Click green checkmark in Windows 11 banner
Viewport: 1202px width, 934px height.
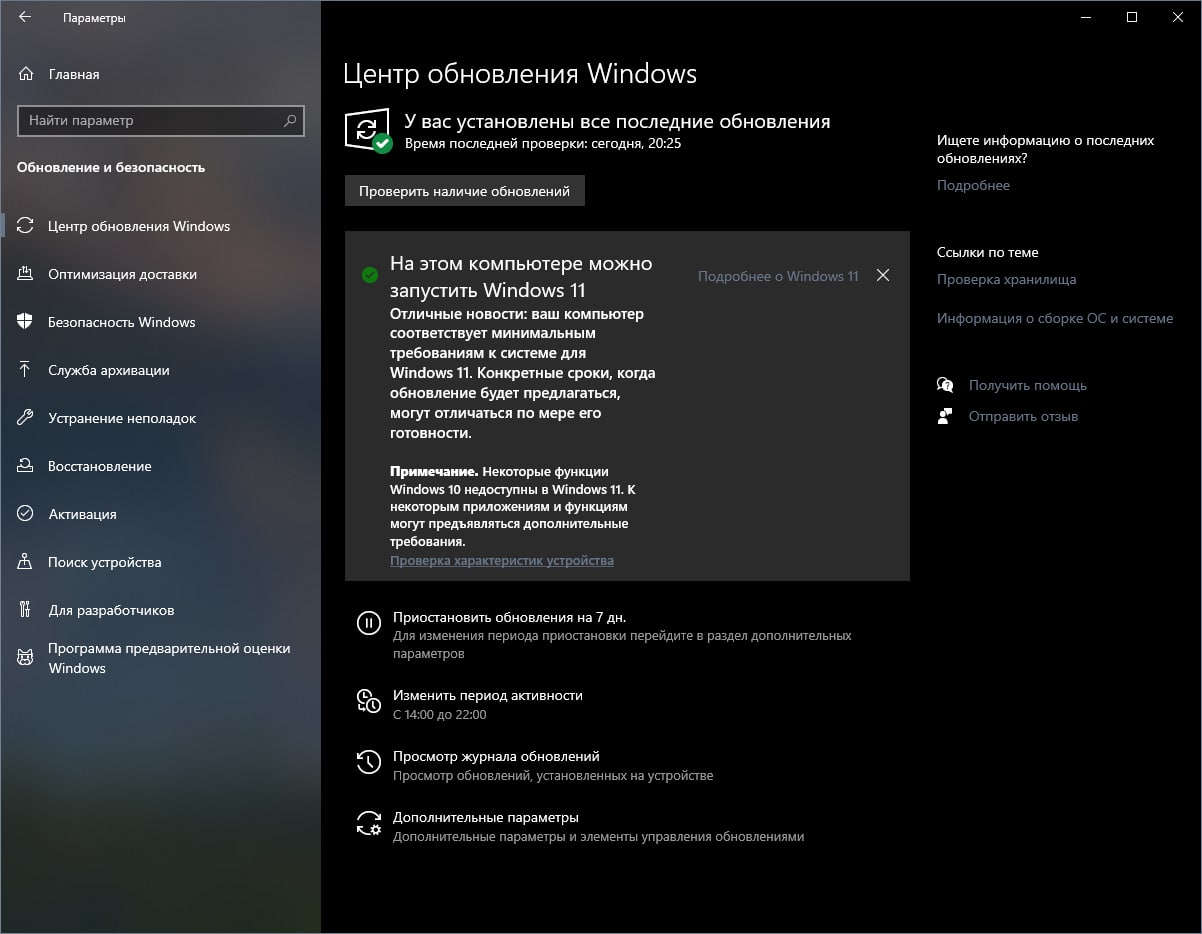(370, 275)
